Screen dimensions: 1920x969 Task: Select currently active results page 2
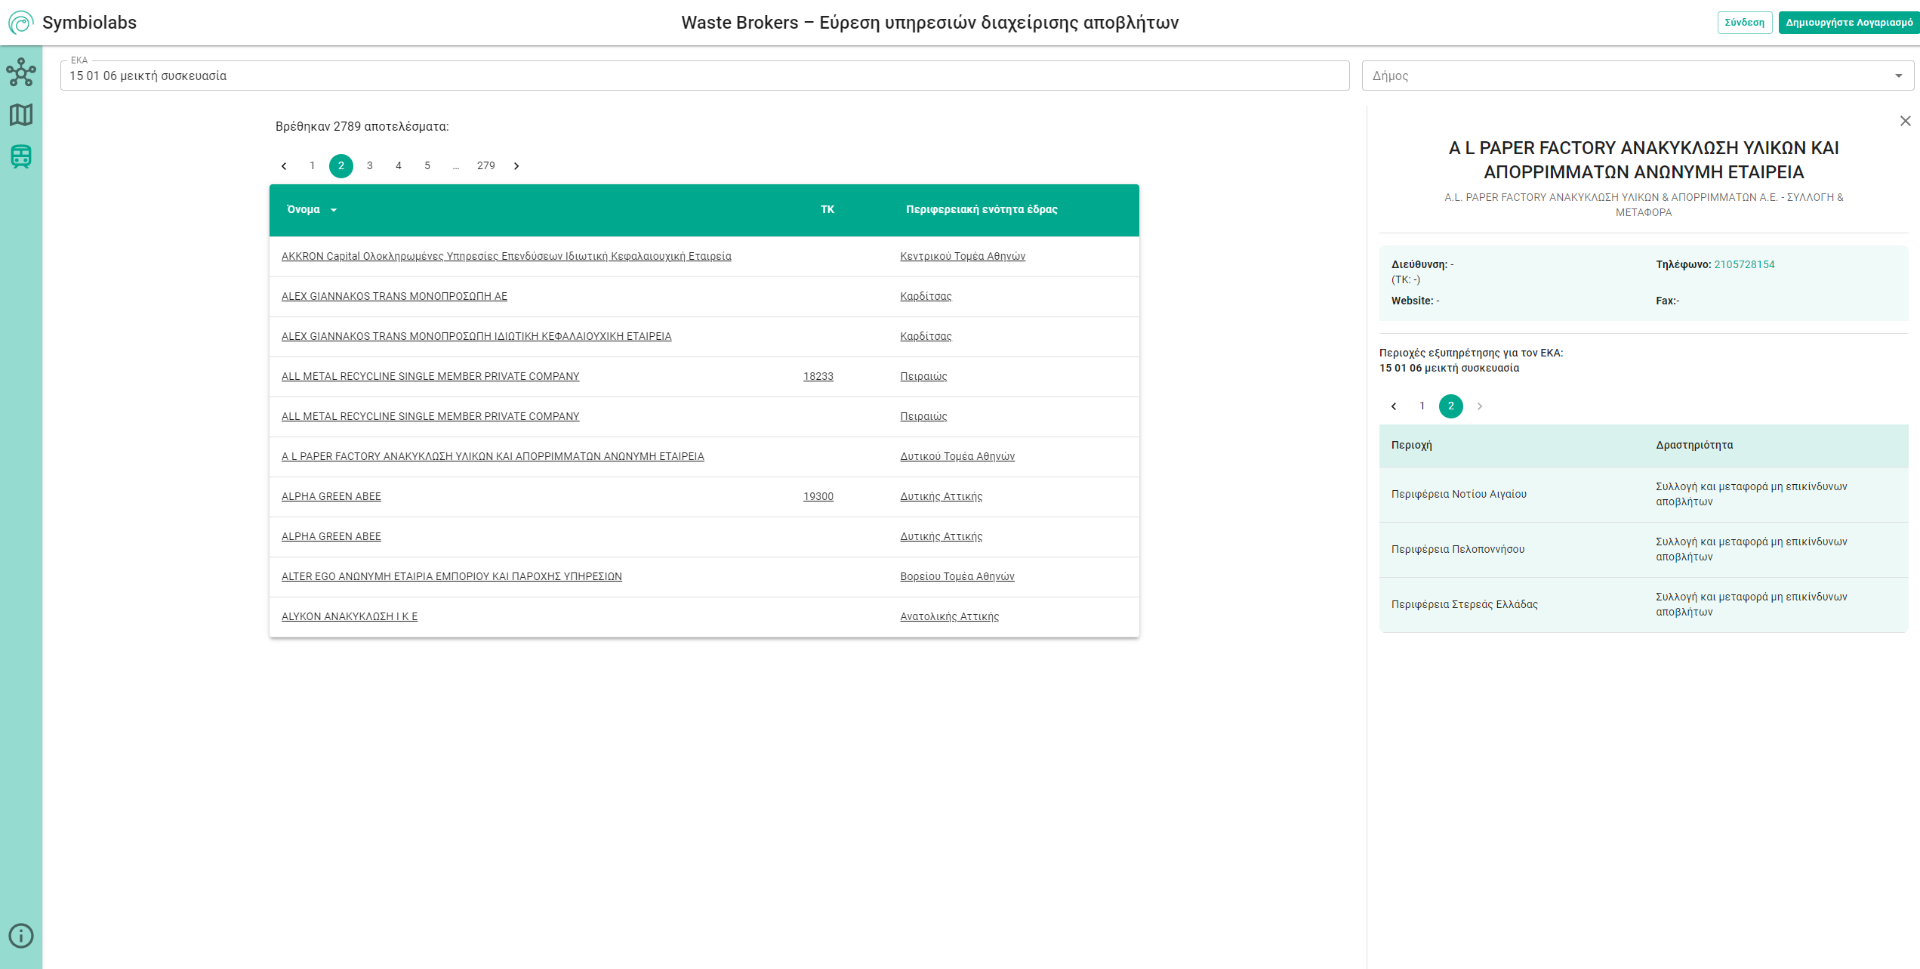pyautogui.click(x=341, y=166)
